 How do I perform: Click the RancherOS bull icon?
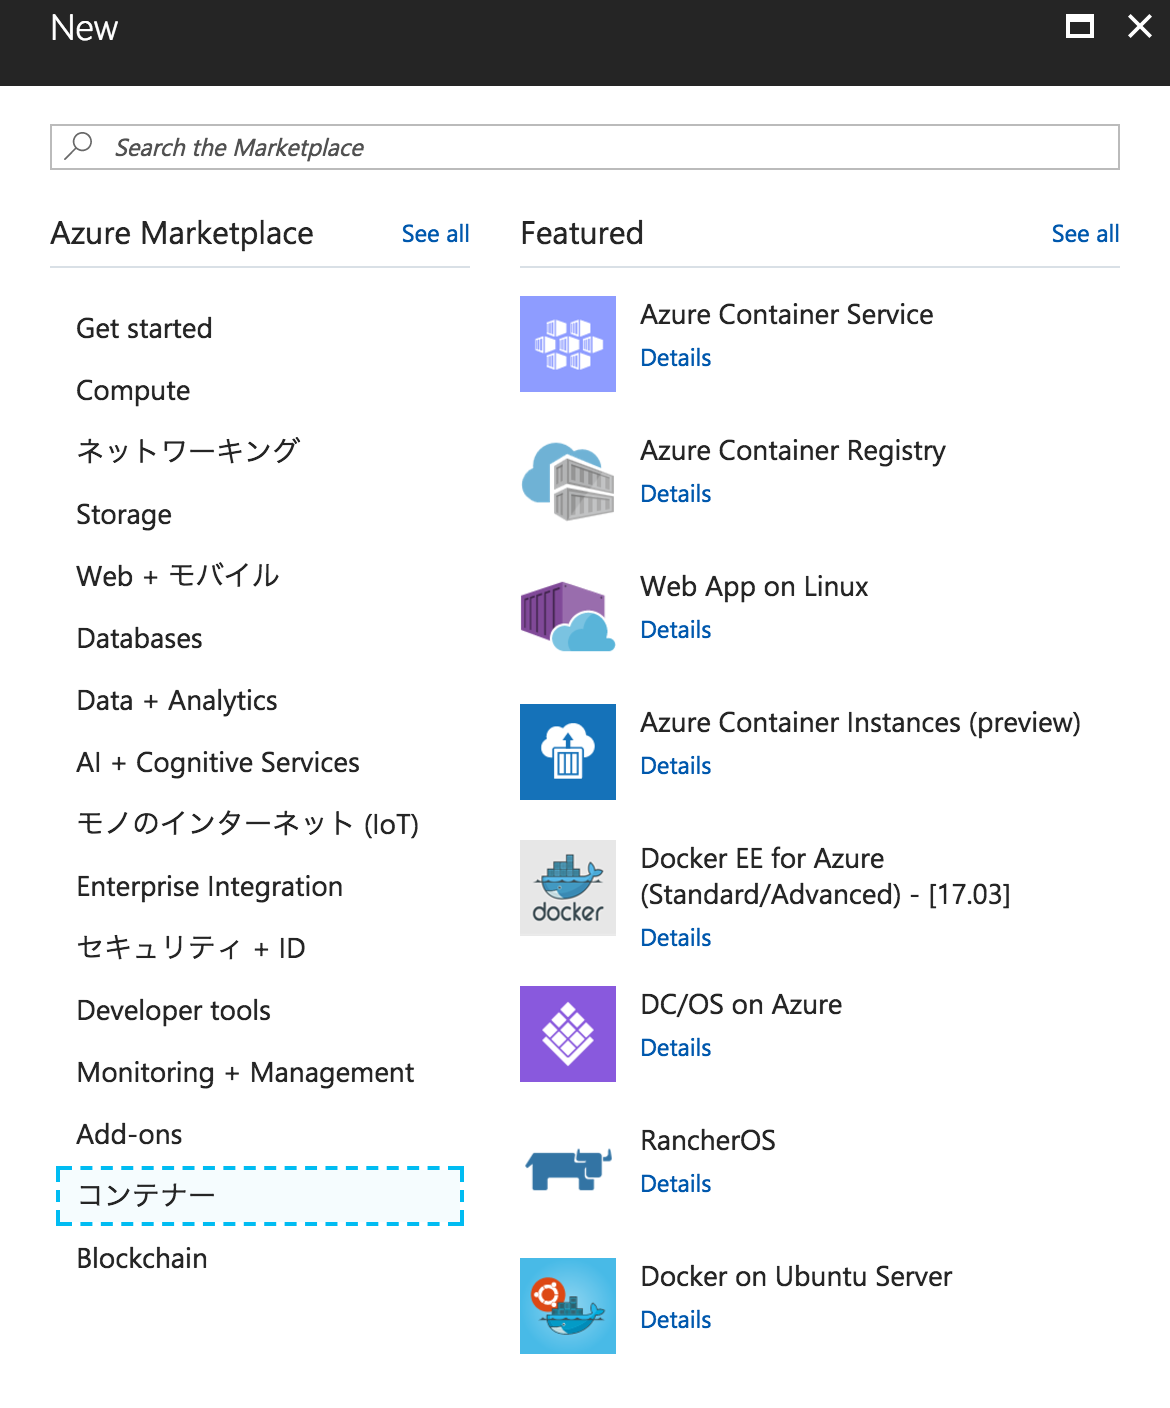568,1170
